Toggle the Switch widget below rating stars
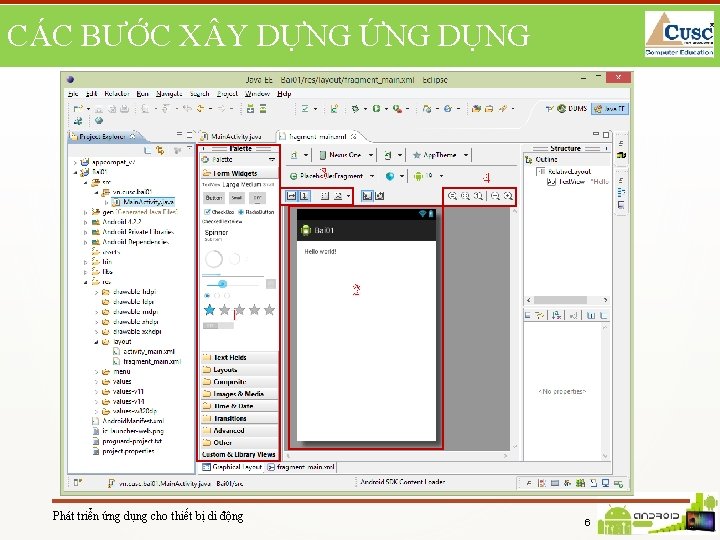 [x=218, y=325]
